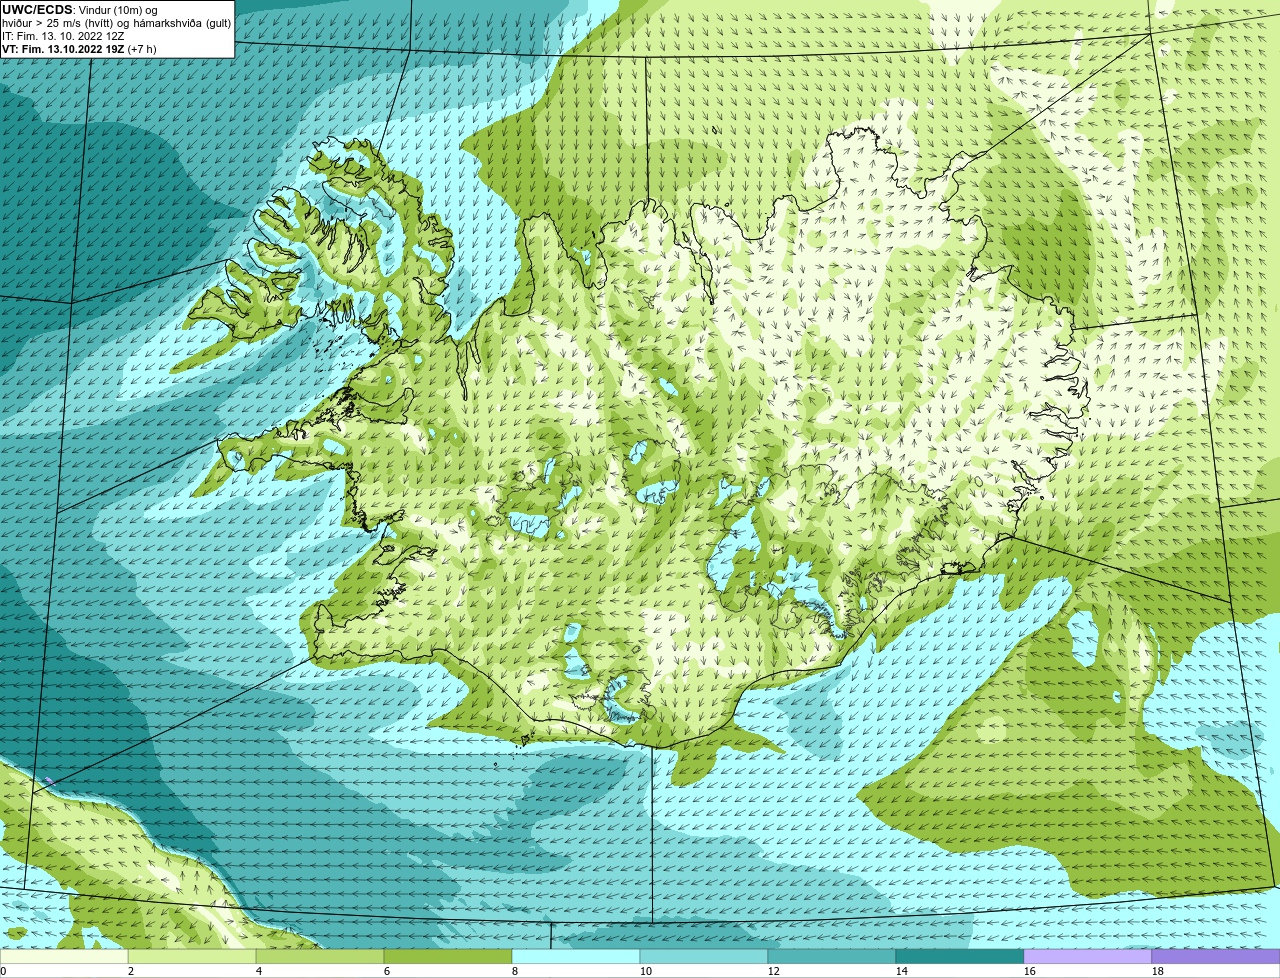
Task: Click the 'VT: Fim. 13.10.2022 19Z (+7 h)' line
Action: tap(79, 49)
